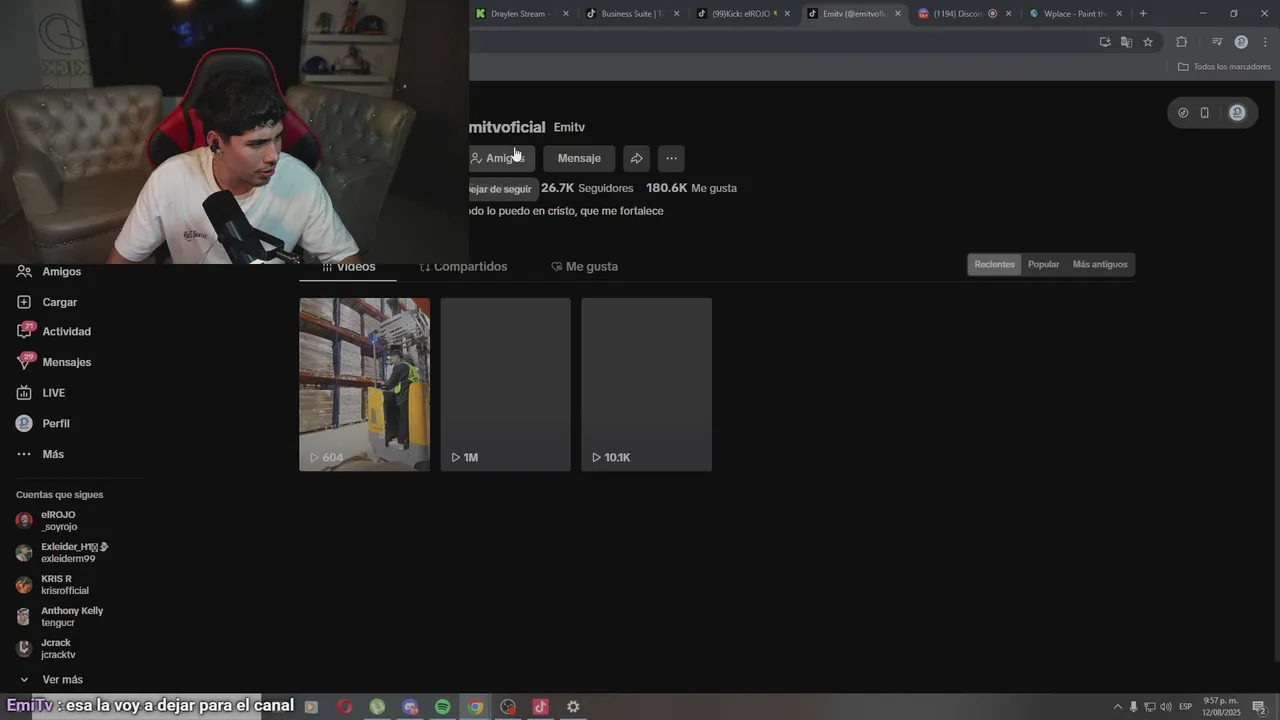Click the Chrome translate page icon
This screenshot has height=720, width=1280.
click(1126, 42)
